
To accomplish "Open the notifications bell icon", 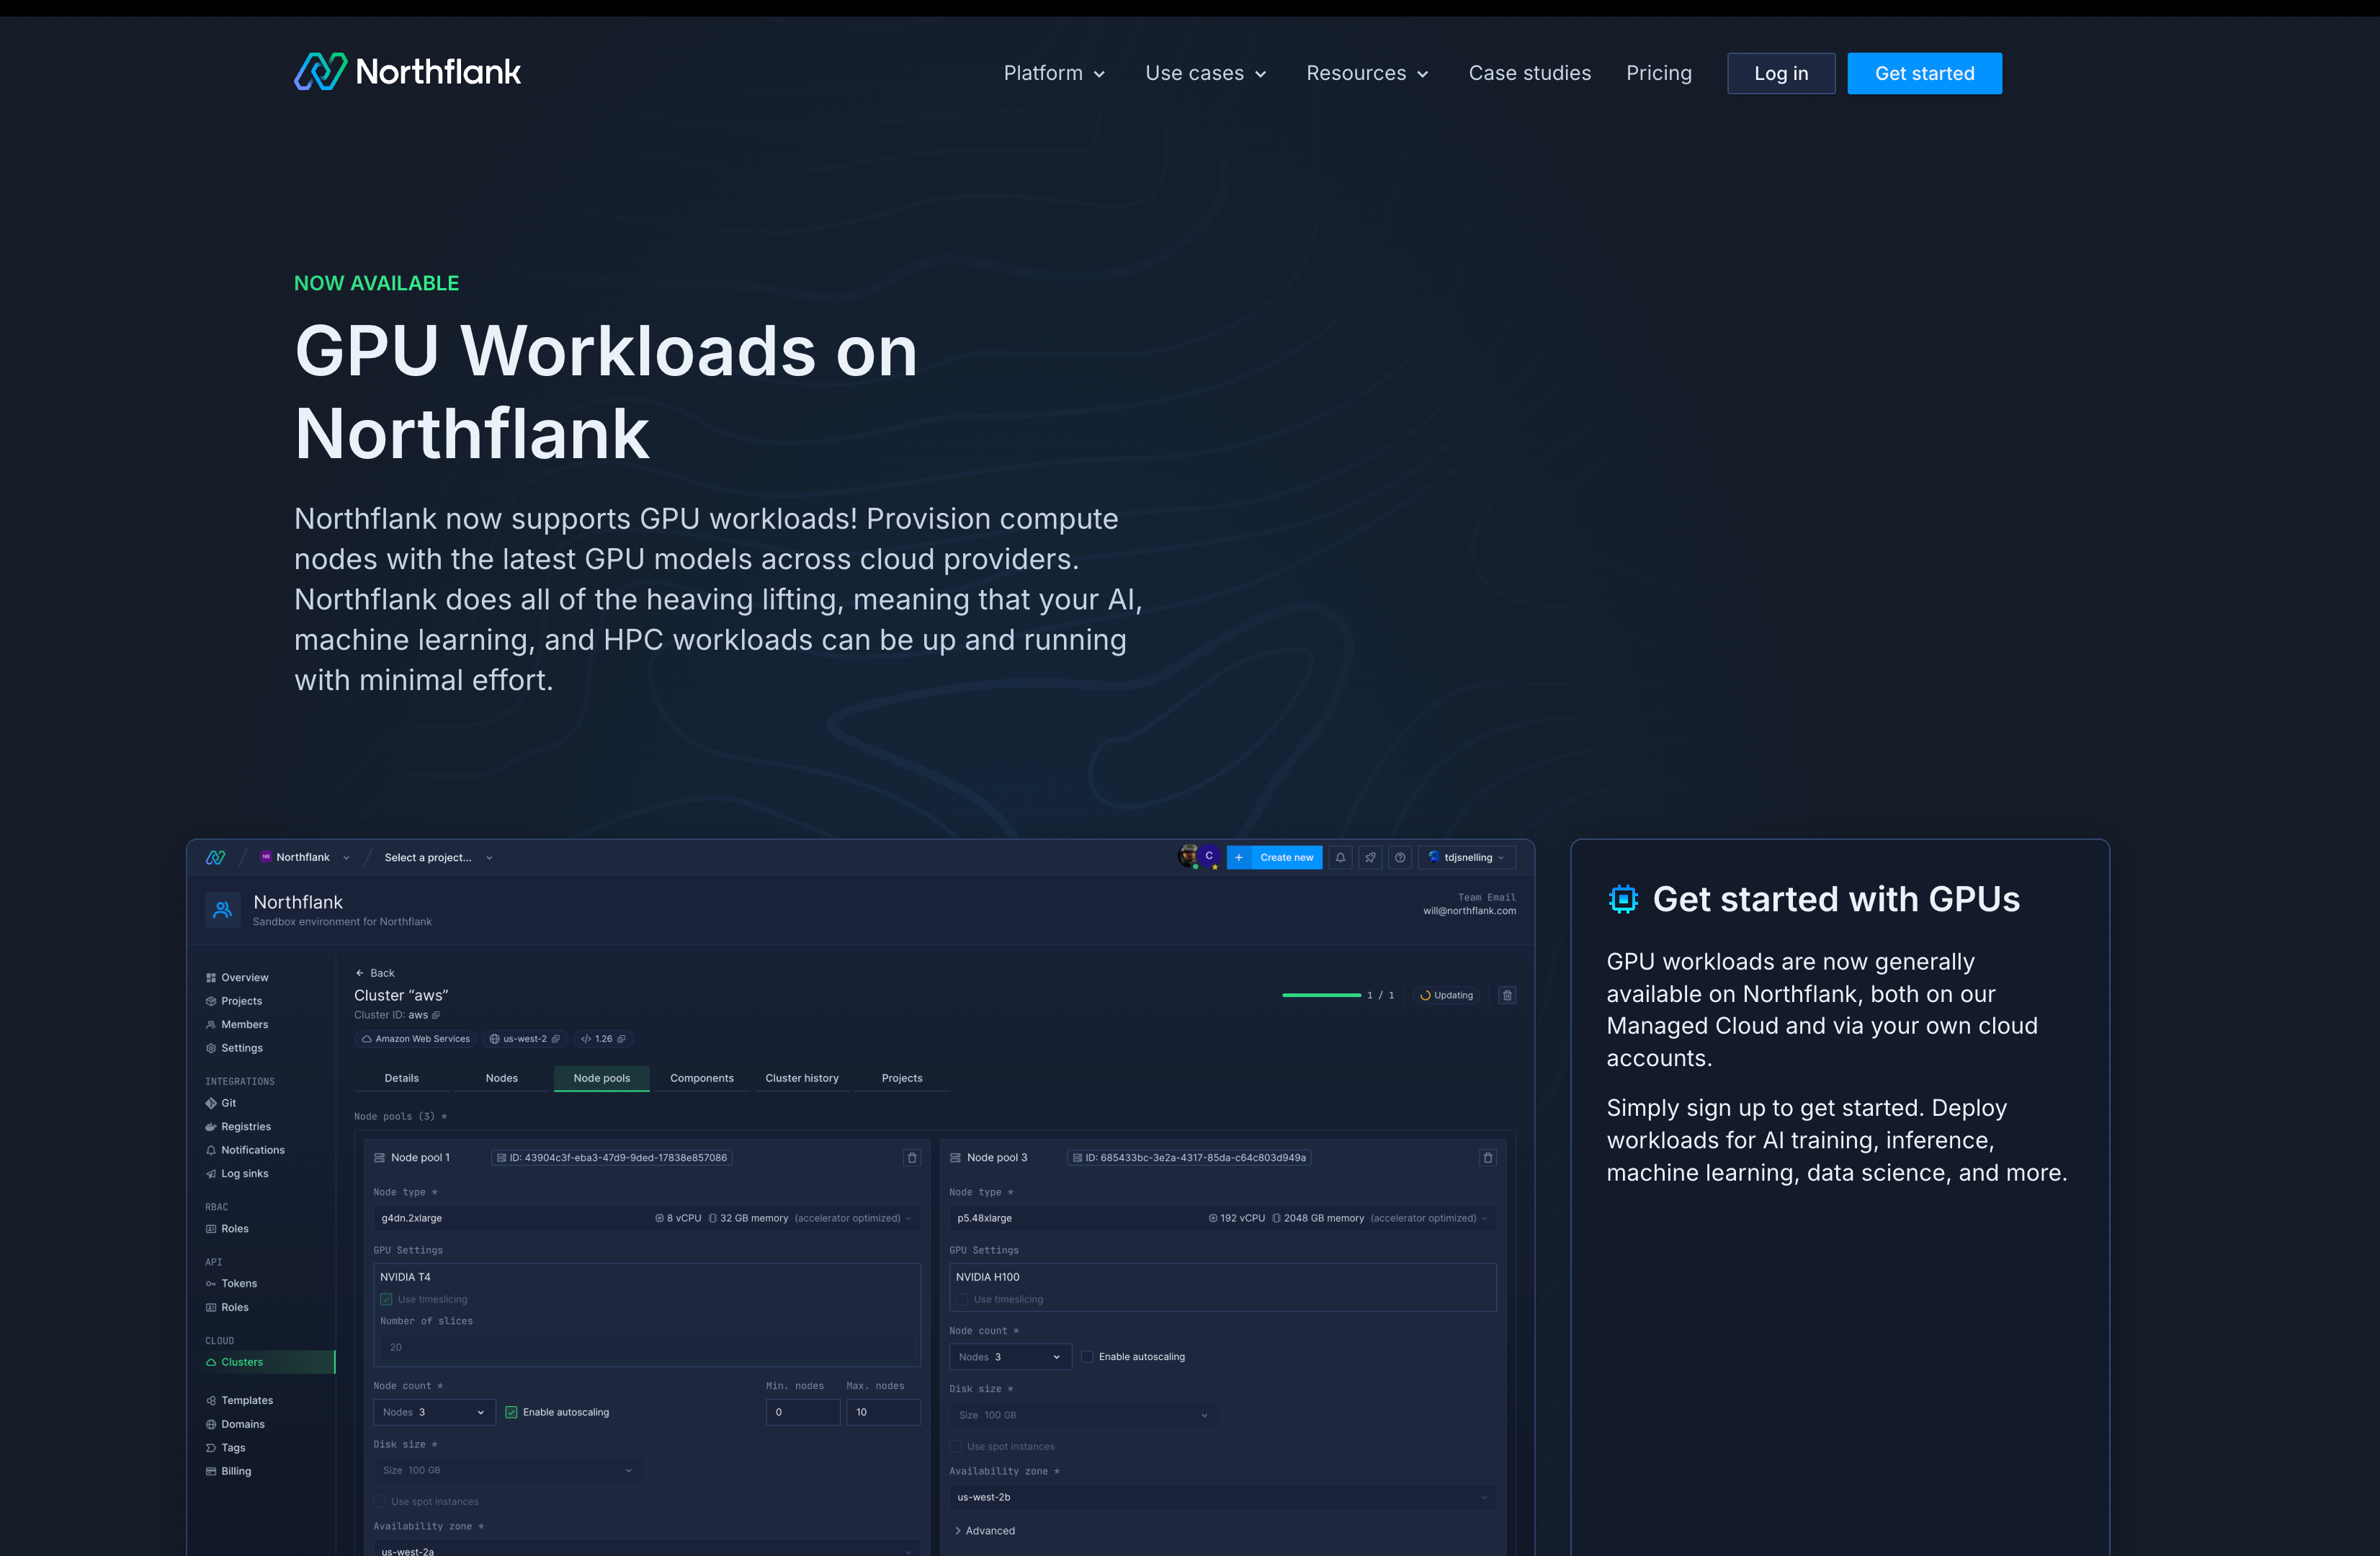I will pyautogui.click(x=1340, y=857).
